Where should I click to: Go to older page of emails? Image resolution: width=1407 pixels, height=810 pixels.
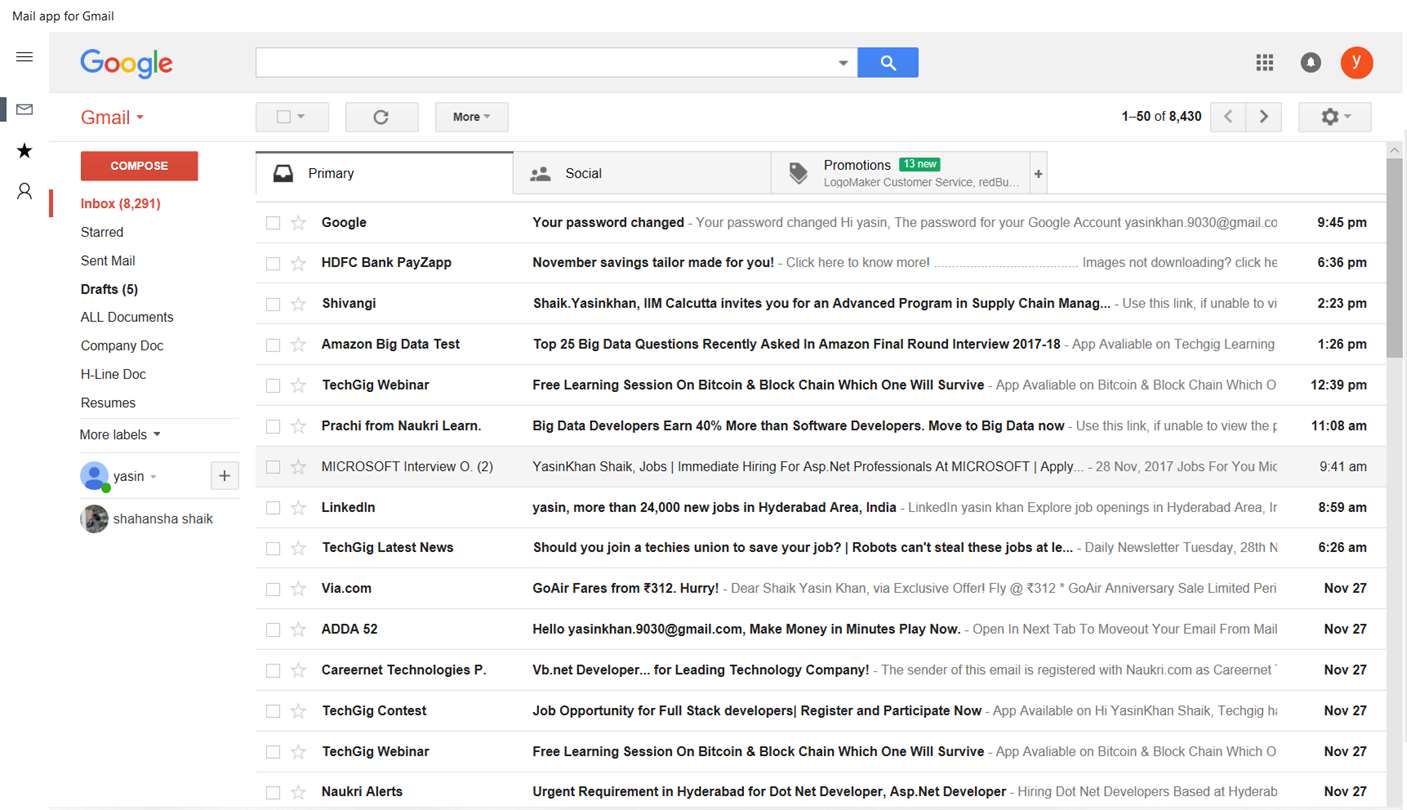pos(1264,117)
